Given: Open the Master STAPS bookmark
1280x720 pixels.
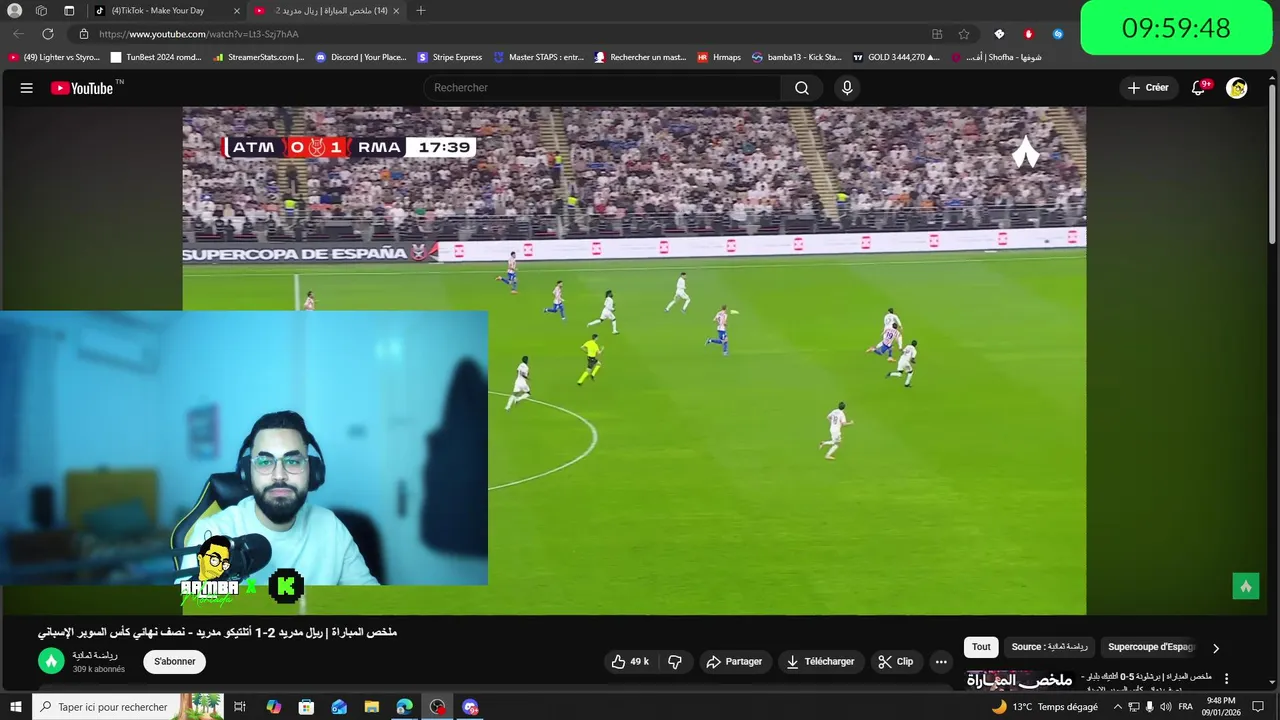Looking at the screenshot, I should (x=538, y=57).
